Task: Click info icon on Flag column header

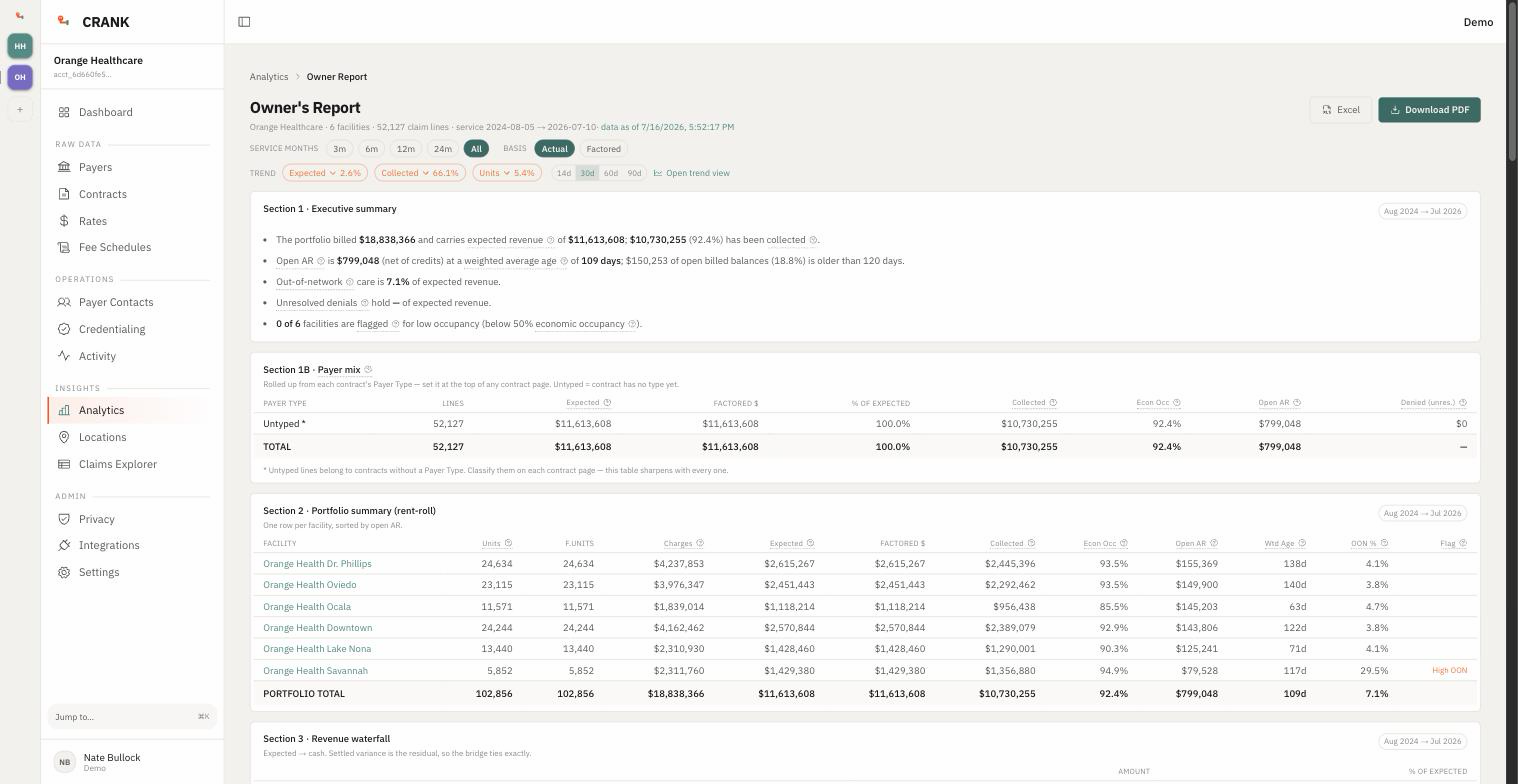Action: pos(1463,543)
